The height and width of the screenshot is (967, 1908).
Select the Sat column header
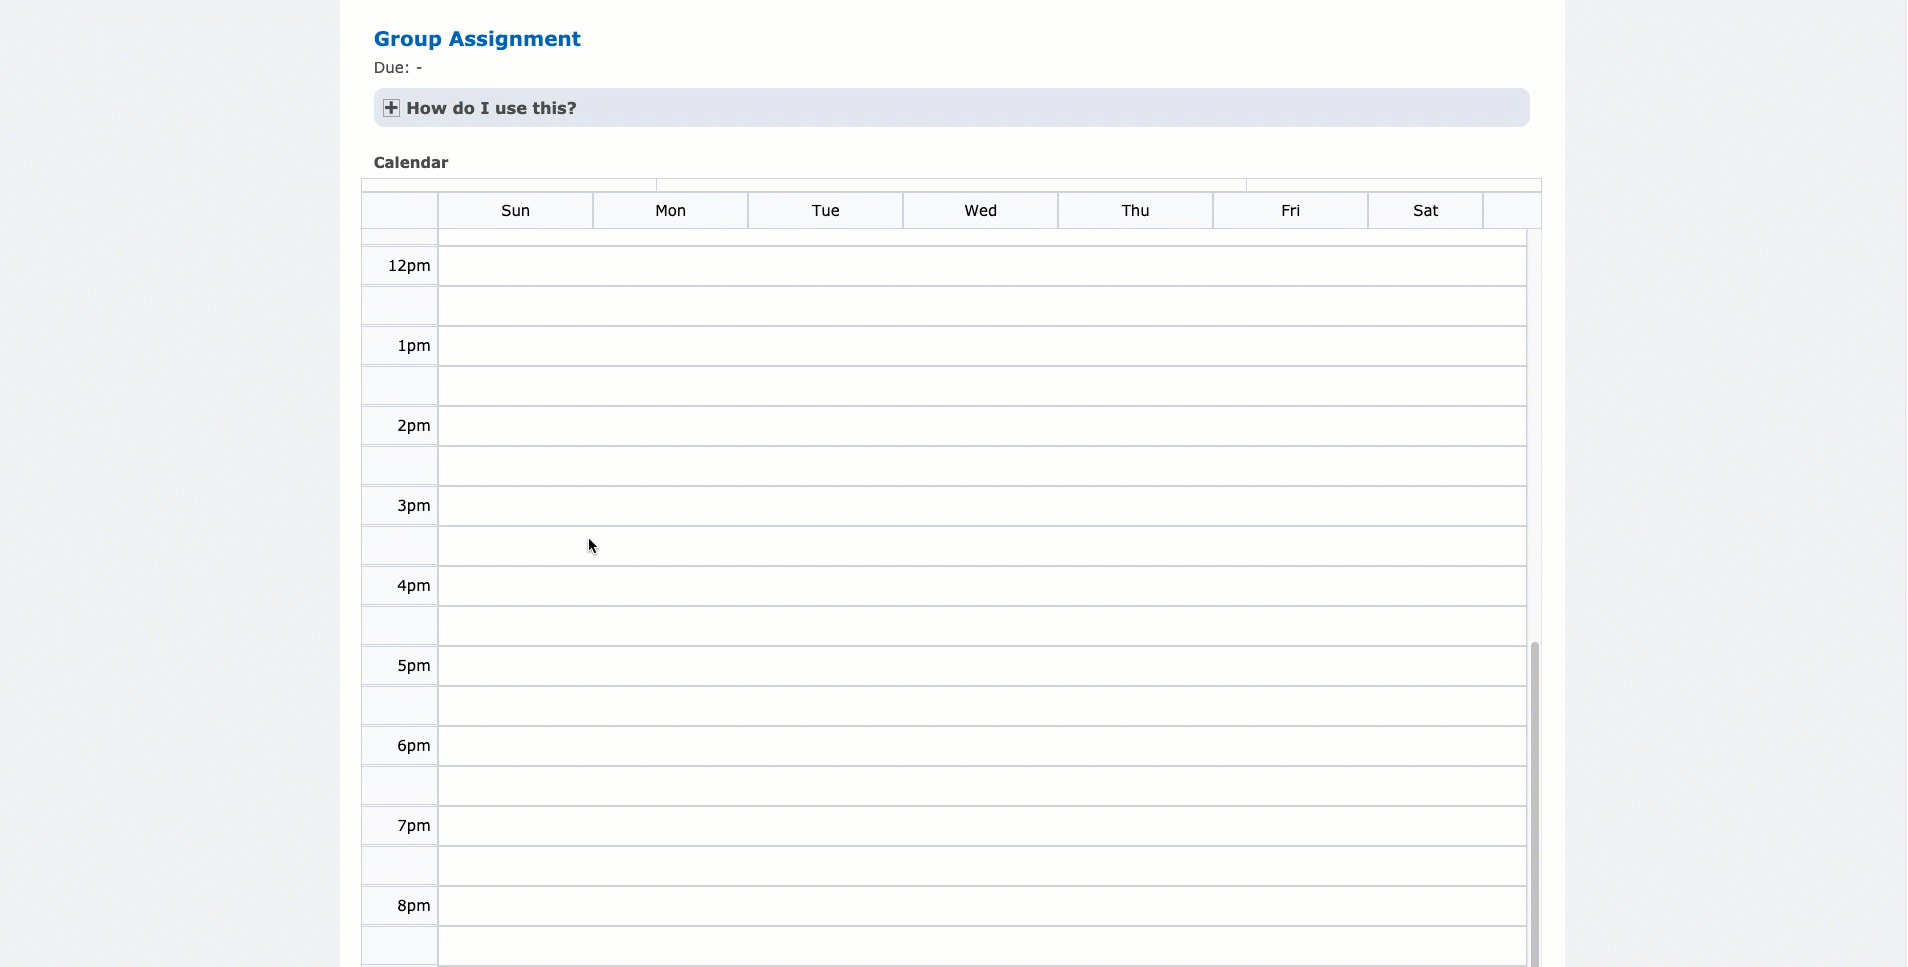pos(1425,211)
